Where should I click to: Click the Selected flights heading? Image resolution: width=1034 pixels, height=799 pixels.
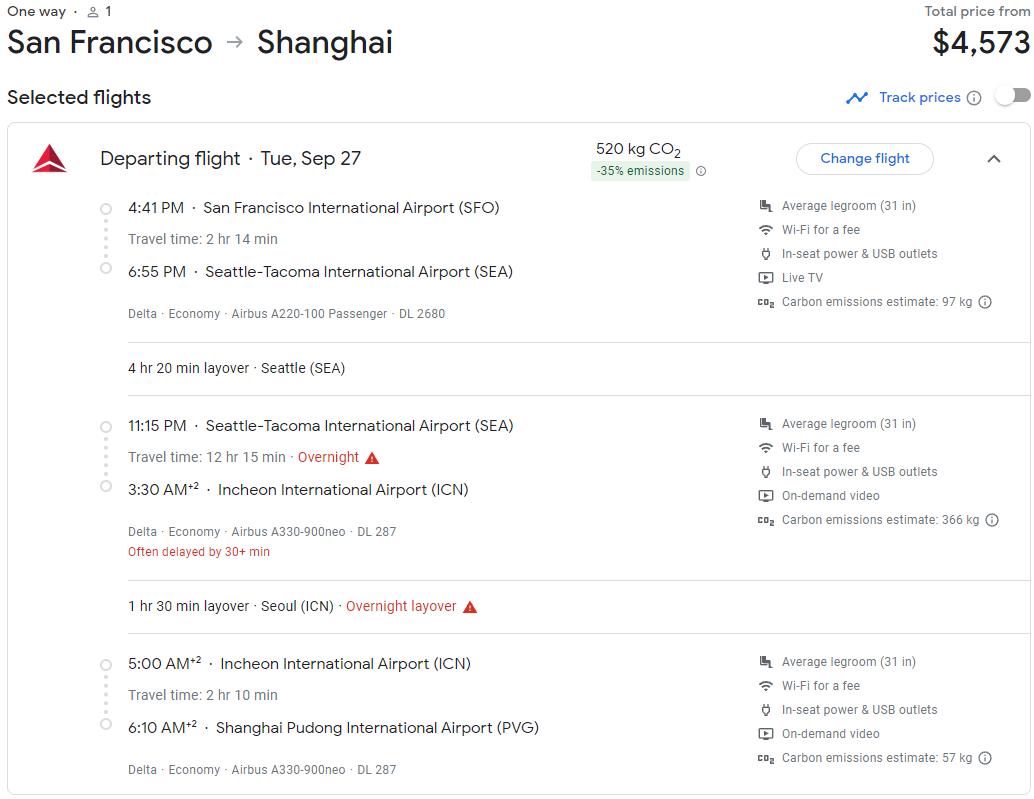click(79, 98)
